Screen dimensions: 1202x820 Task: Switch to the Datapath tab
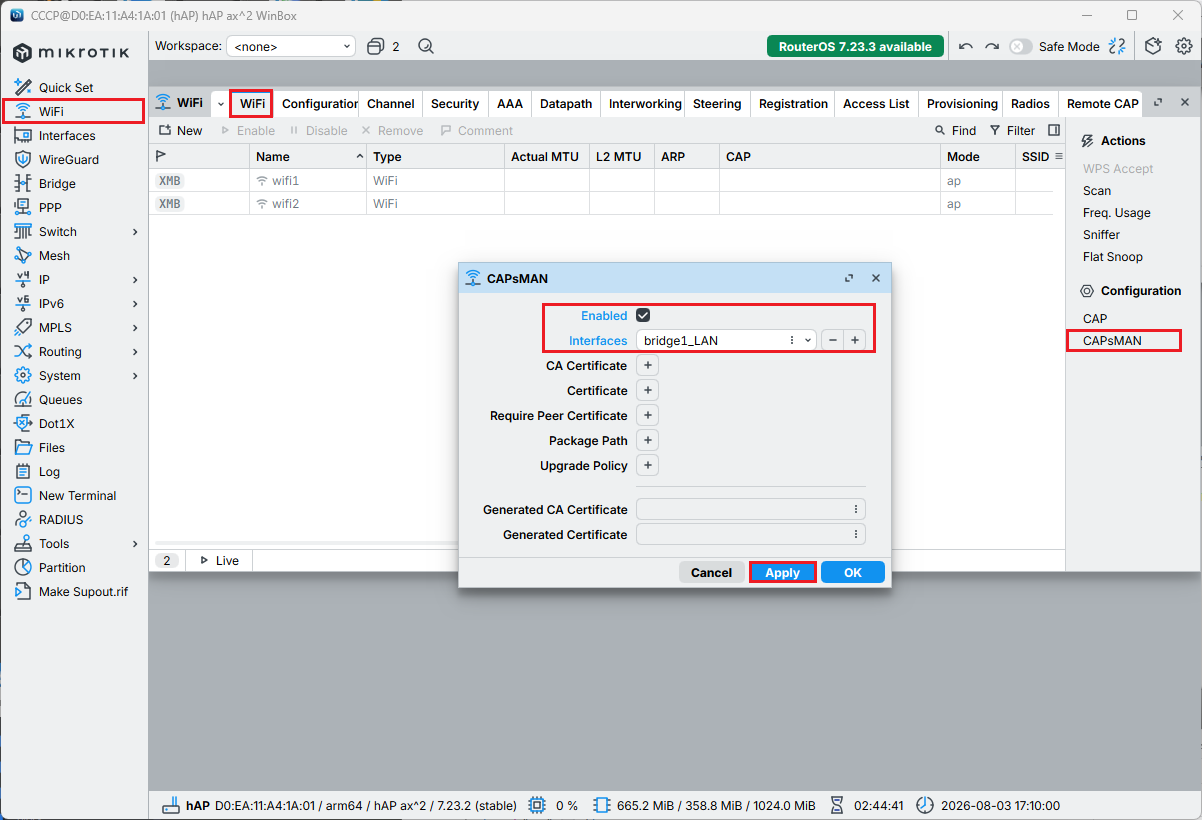pyautogui.click(x=566, y=104)
